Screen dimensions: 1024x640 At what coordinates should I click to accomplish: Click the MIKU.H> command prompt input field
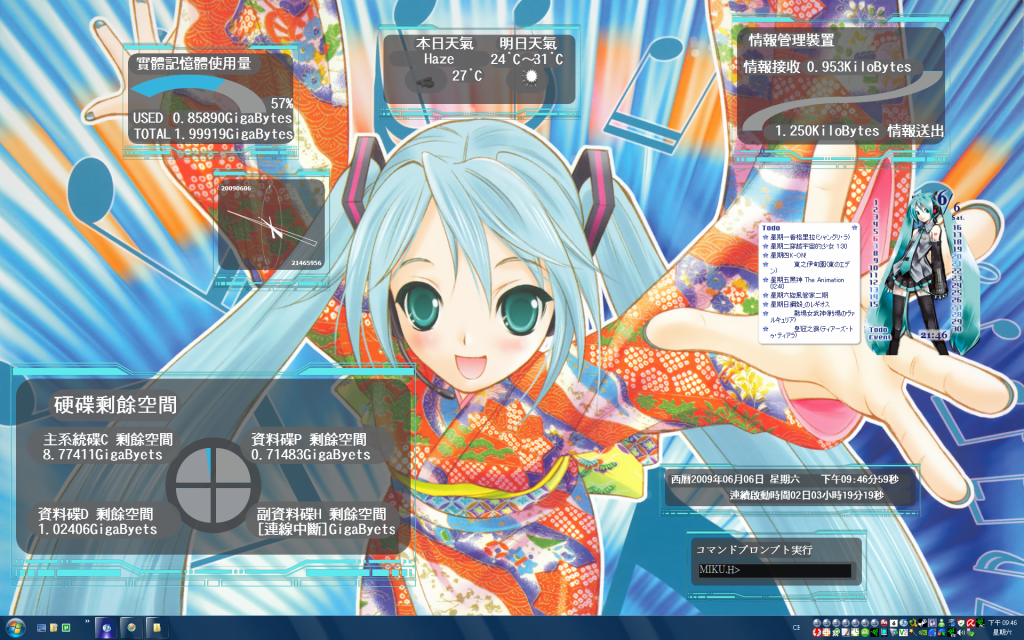tap(774, 571)
